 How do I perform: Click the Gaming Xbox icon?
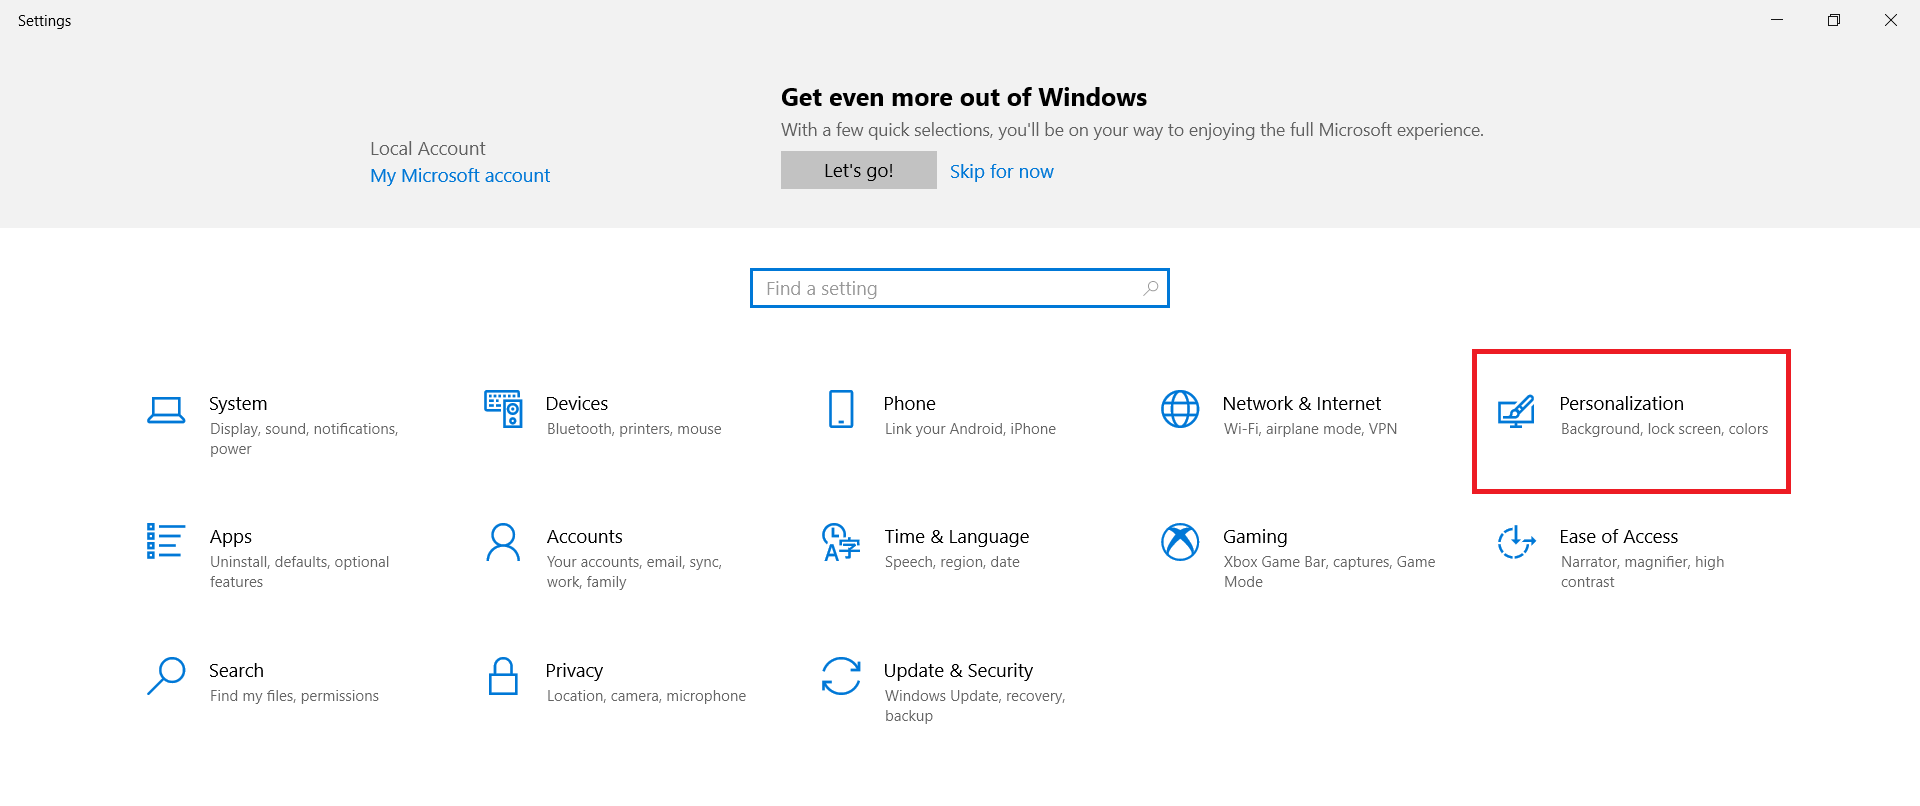(x=1180, y=542)
